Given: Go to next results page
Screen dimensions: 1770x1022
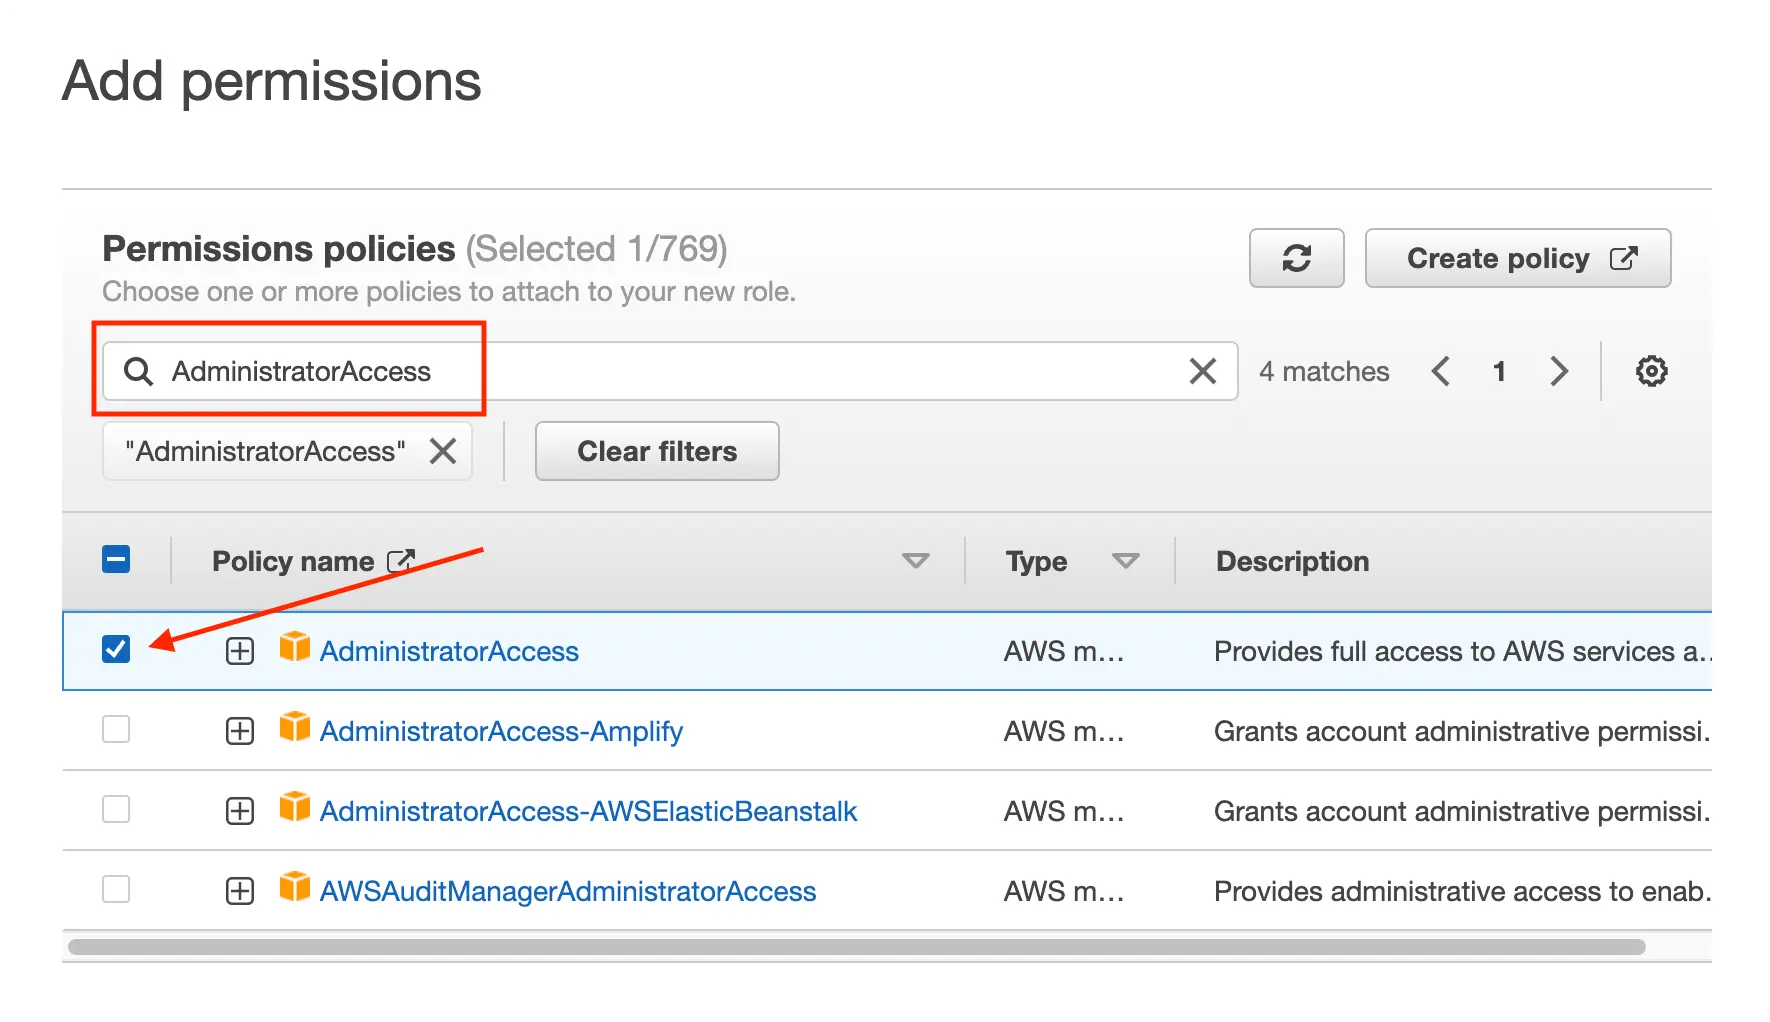Looking at the screenshot, I should click(x=1558, y=371).
